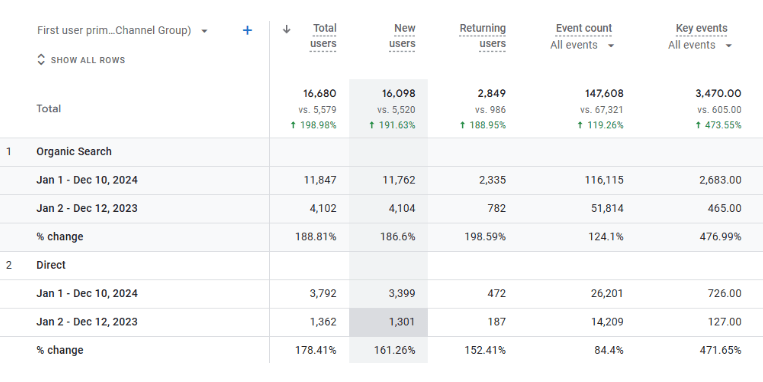The image size is (763, 382).
Task: Click the Returning users column header
Action: coord(482,36)
